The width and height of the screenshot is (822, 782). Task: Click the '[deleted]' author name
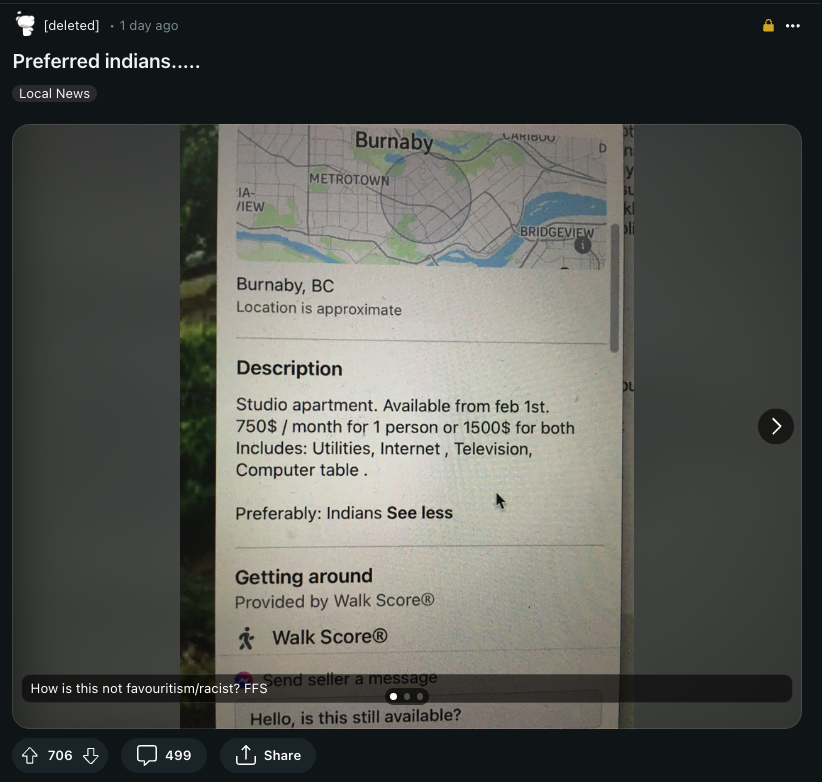tap(72, 26)
